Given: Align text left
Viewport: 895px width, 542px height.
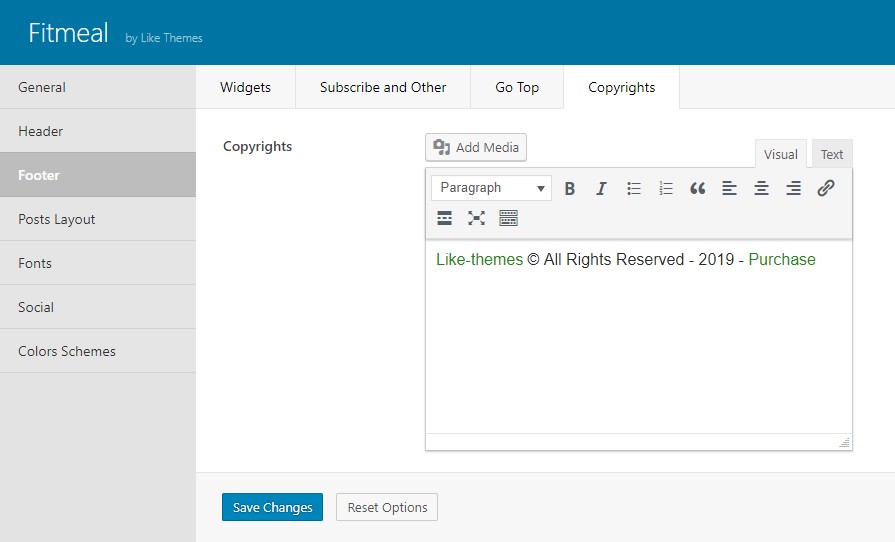Looking at the screenshot, I should click(x=729, y=188).
